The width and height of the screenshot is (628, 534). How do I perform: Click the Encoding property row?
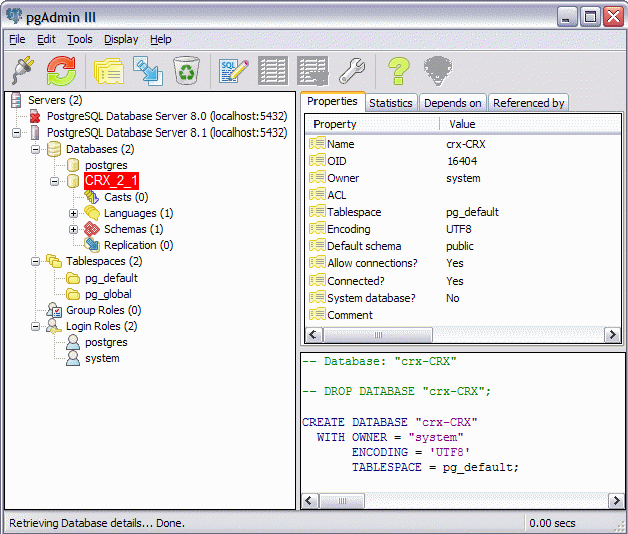[x=465, y=229]
